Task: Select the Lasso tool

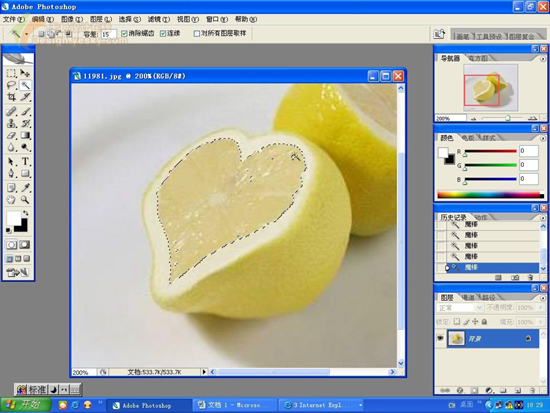Action: coord(11,85)
